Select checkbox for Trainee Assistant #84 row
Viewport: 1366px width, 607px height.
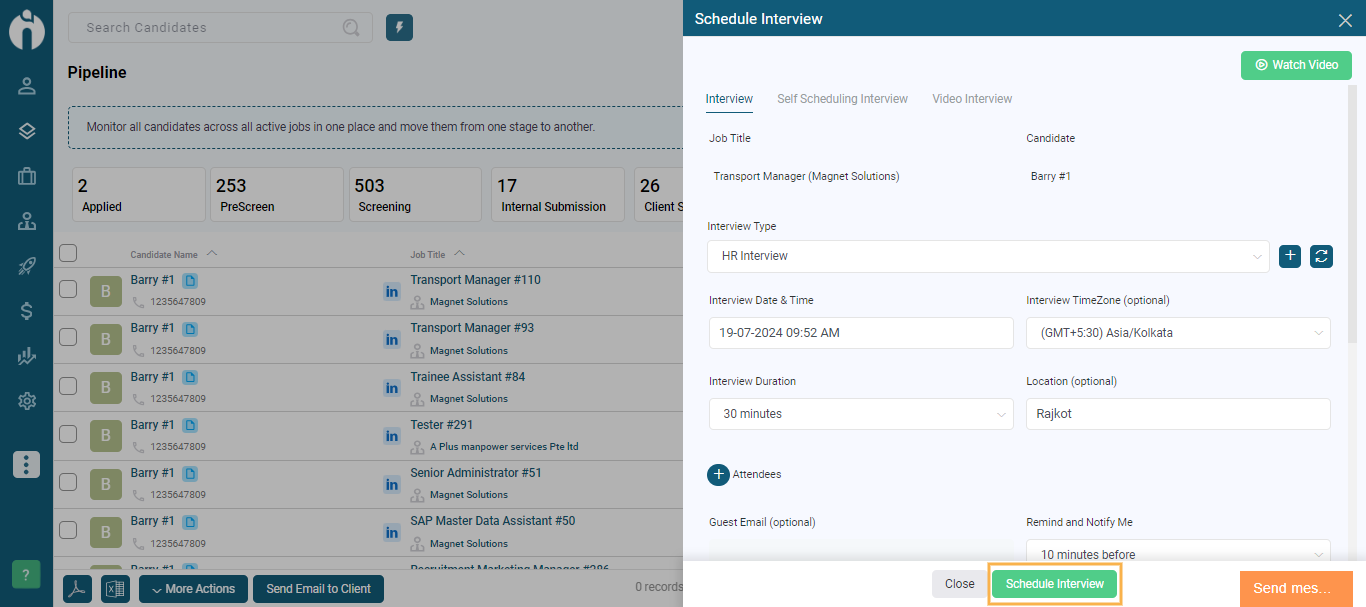point(68,385)
